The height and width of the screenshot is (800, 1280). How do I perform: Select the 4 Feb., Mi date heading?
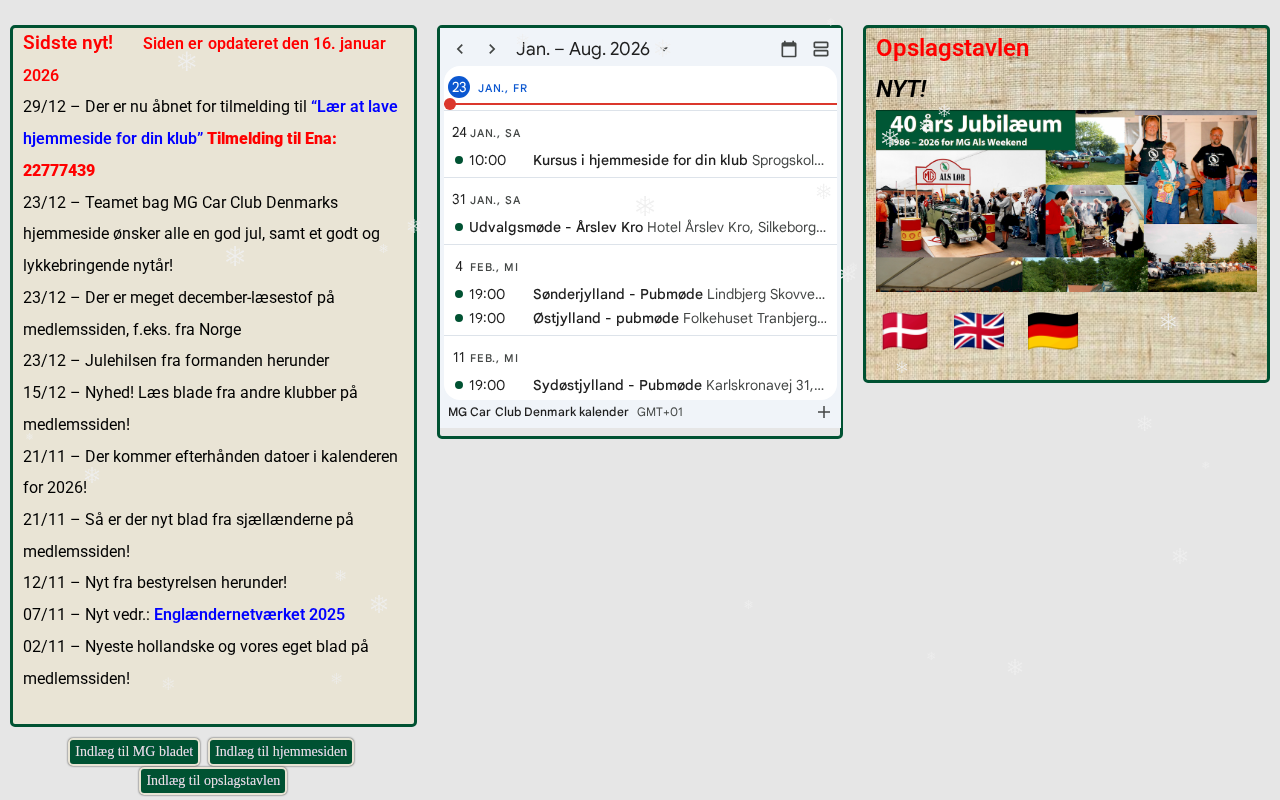pyautogui.click(x=486, y=267)
